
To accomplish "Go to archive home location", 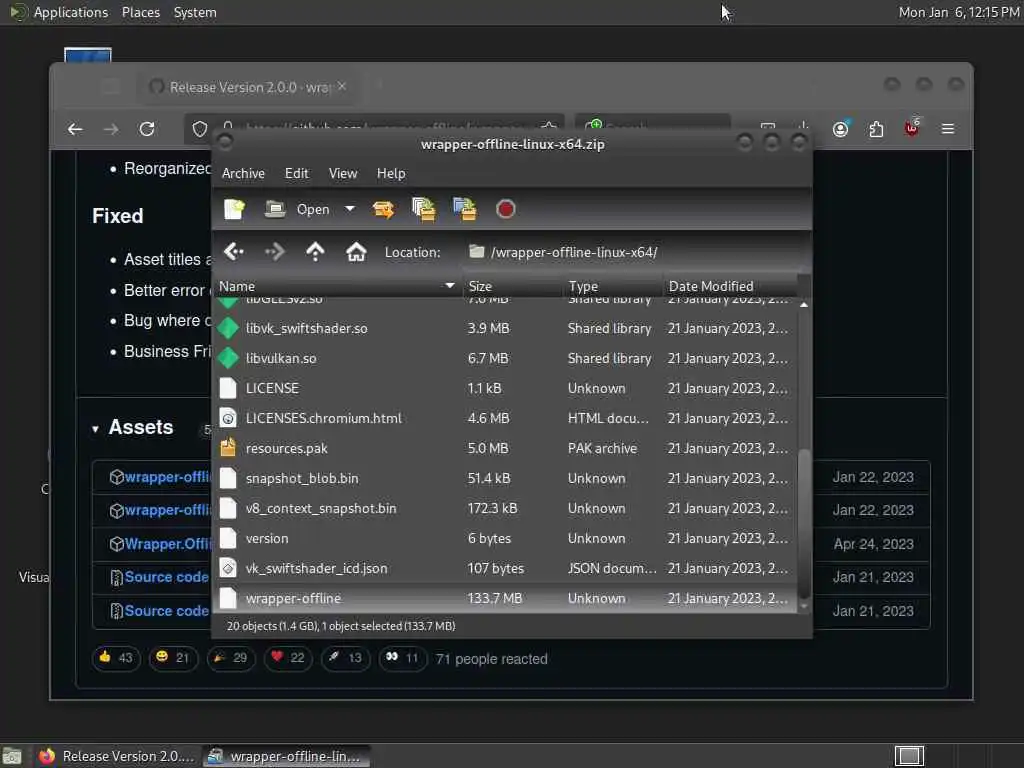I will [x=356, y=251].
